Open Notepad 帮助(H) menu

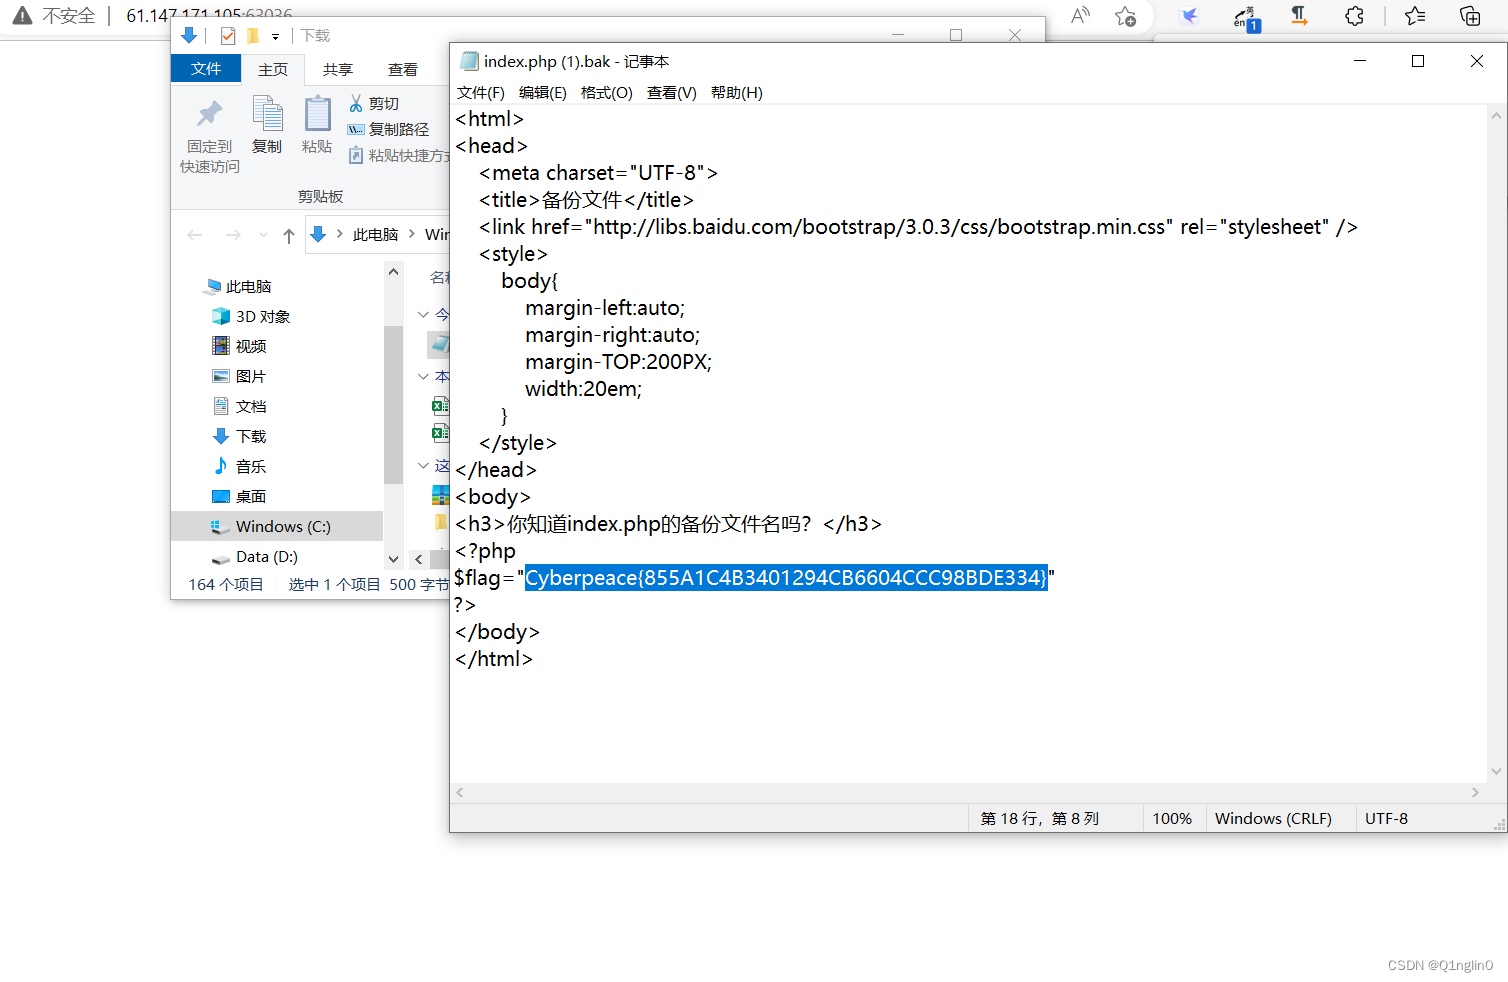click(737, 92)
